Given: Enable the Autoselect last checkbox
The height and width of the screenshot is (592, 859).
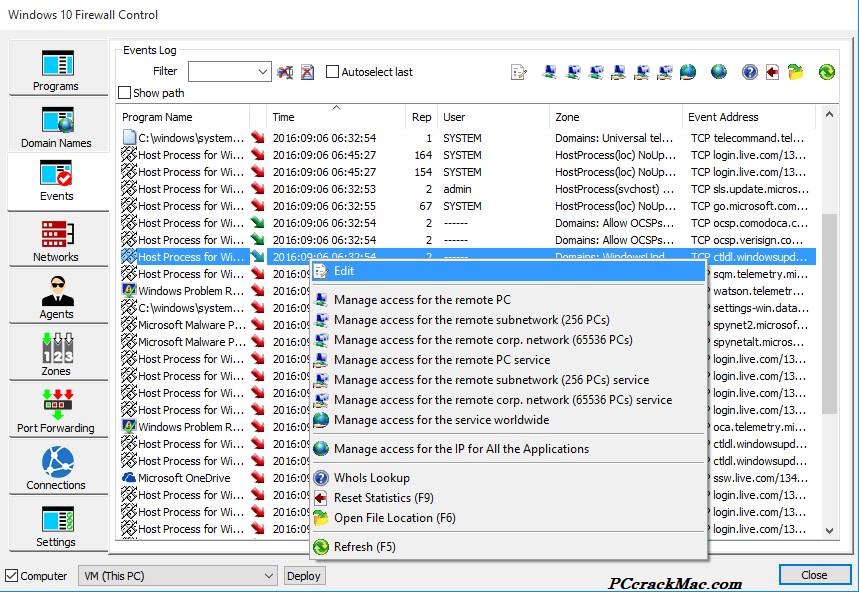Looking at the screenshot, I should 332,71.
